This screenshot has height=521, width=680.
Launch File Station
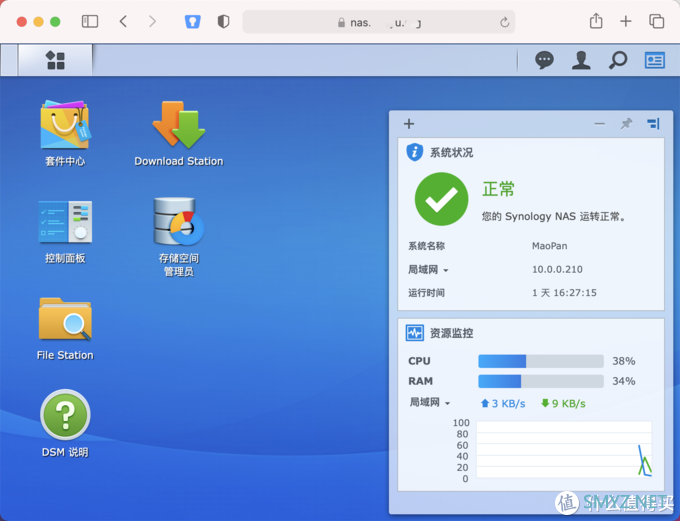point(65,329)
